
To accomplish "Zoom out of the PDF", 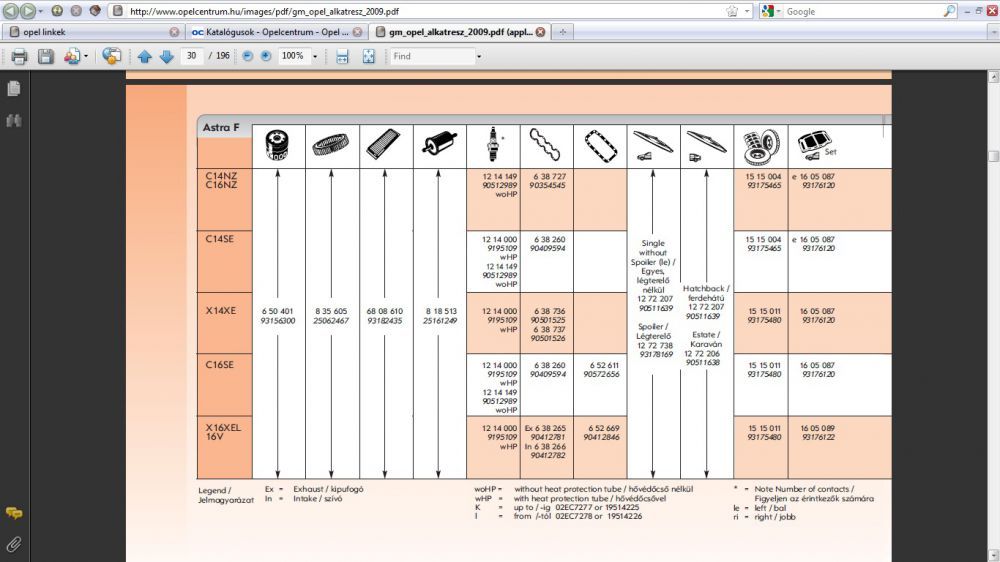I will 247,56.
